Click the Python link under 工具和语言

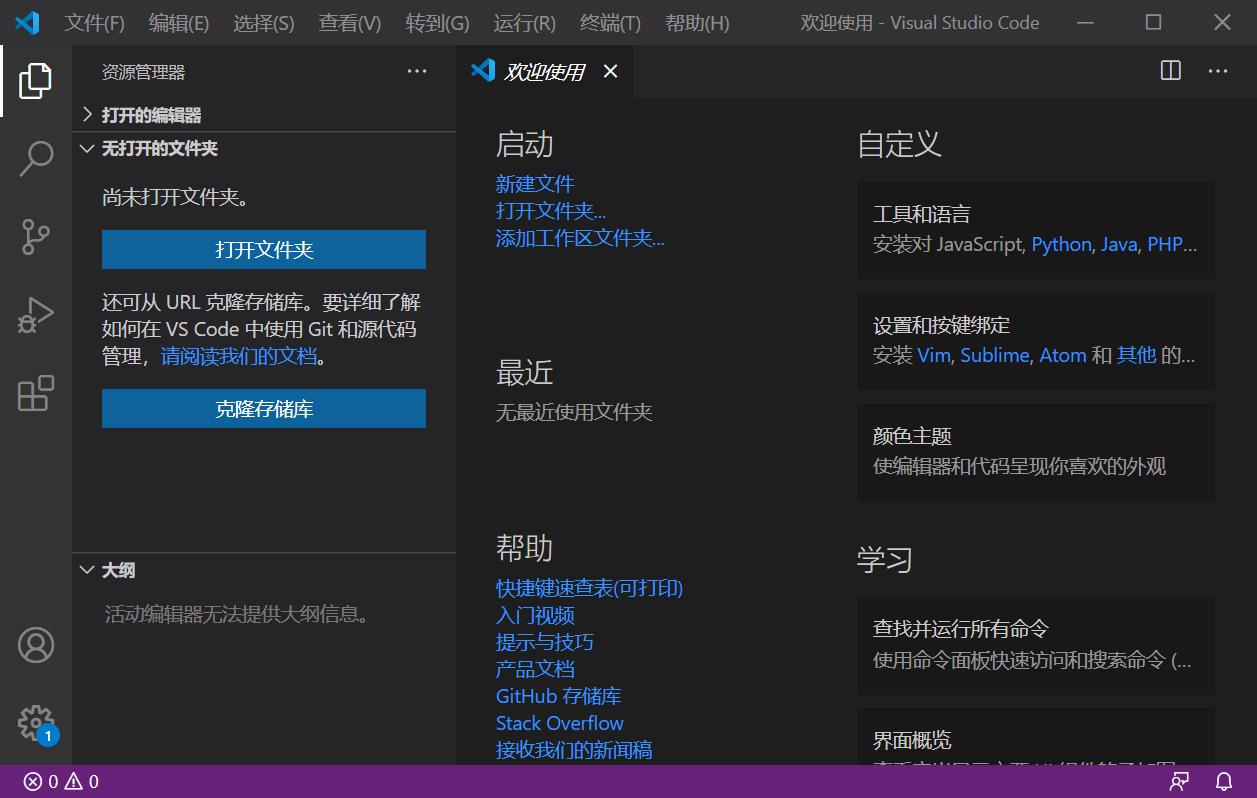coord(1061,244)
